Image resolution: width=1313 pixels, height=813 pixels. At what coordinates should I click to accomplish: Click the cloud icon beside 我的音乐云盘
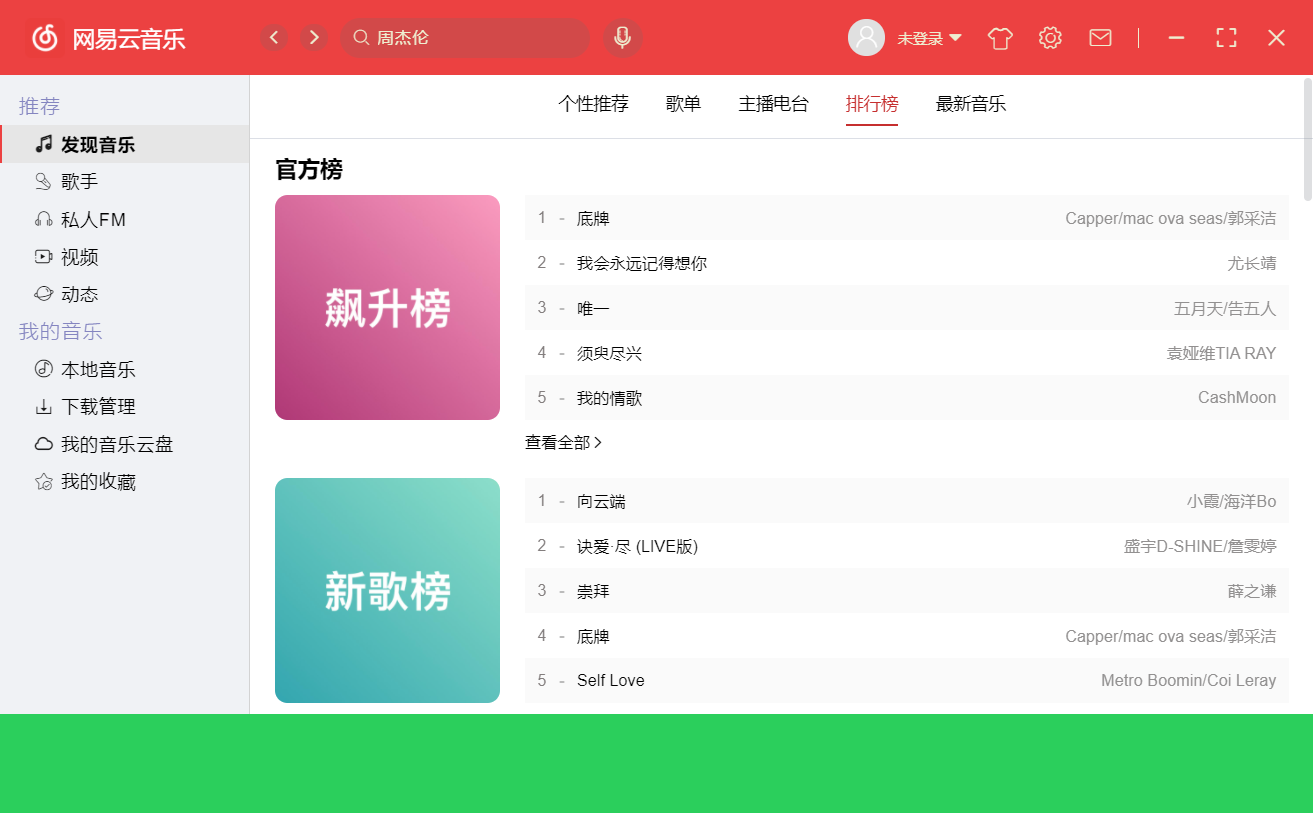point(43,444)
